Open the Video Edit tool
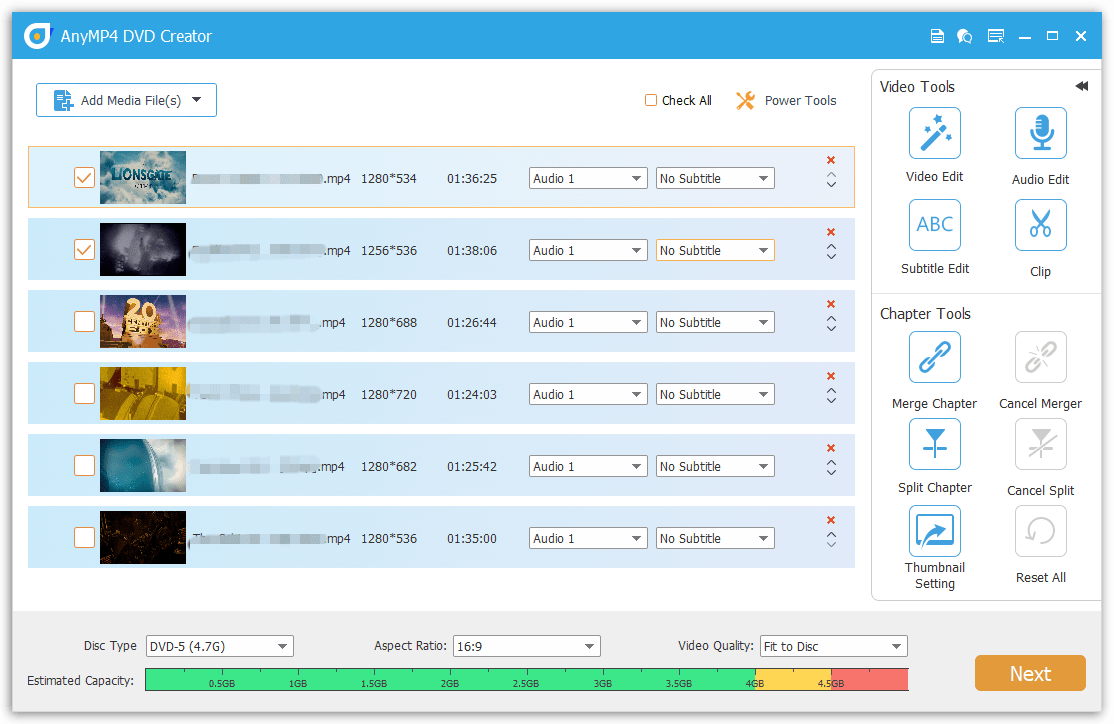 934,133
